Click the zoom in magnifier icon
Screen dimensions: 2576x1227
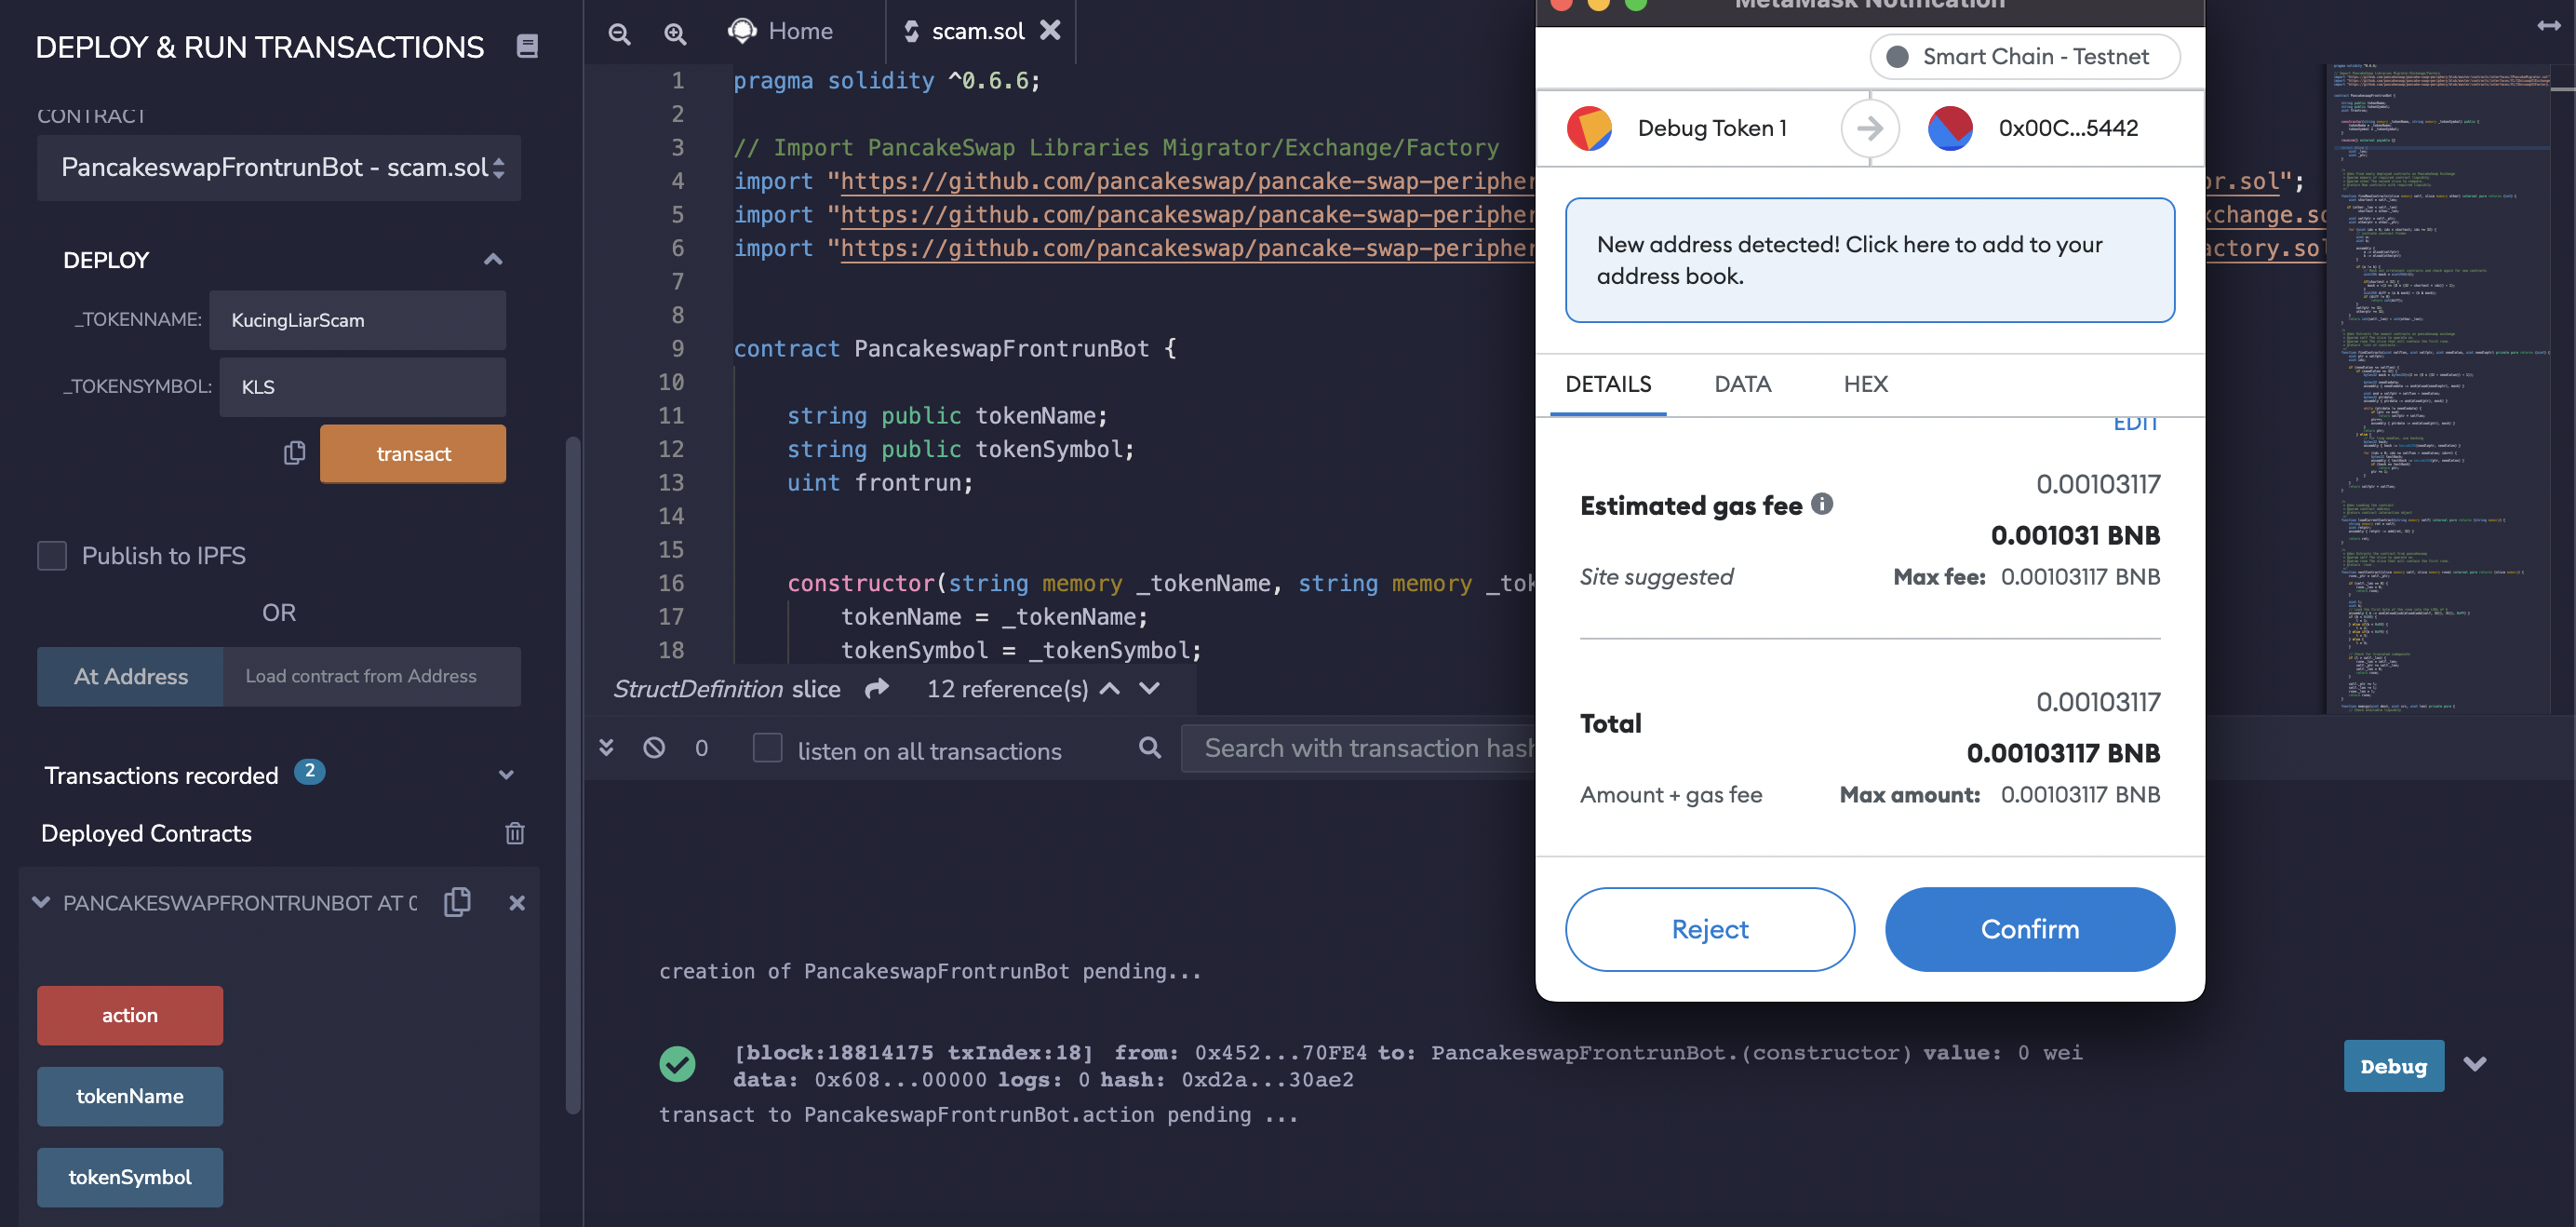tap(675, 33)
